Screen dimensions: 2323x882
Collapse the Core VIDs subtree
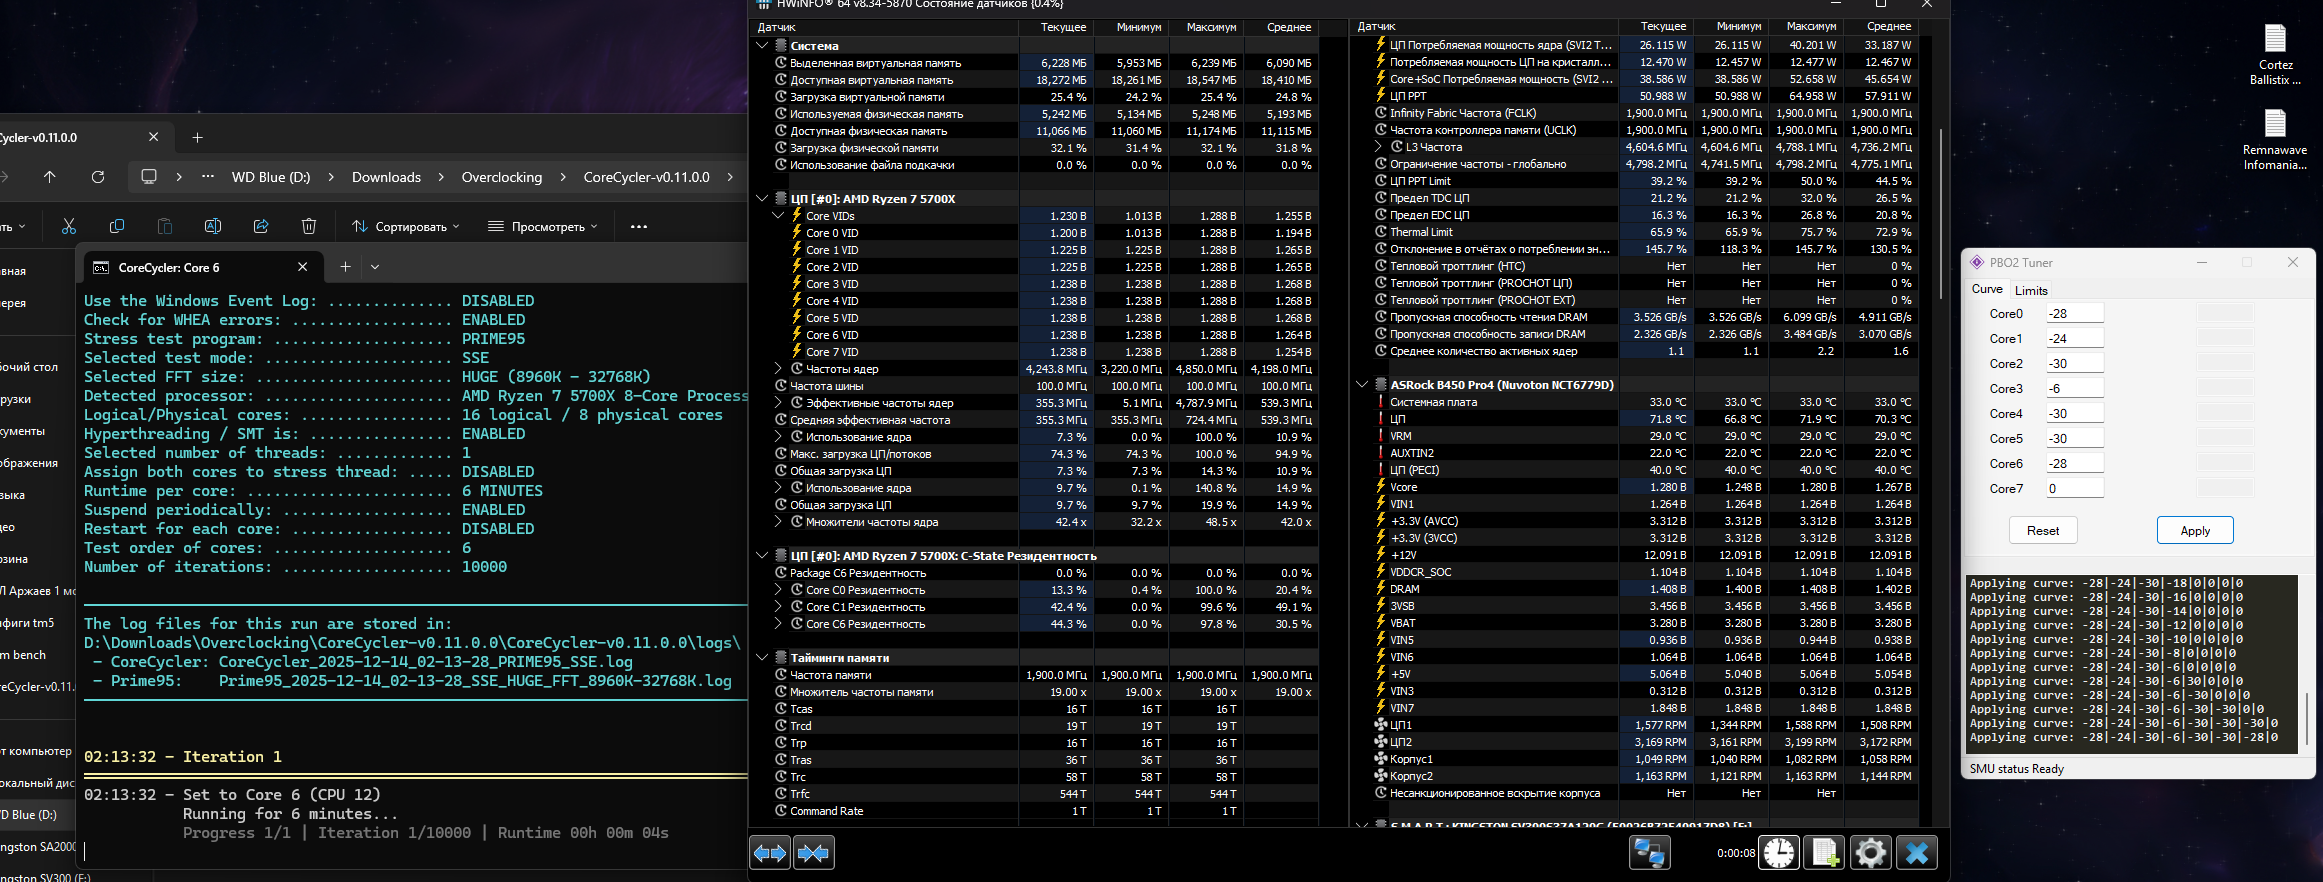click(x=778, y=216)
